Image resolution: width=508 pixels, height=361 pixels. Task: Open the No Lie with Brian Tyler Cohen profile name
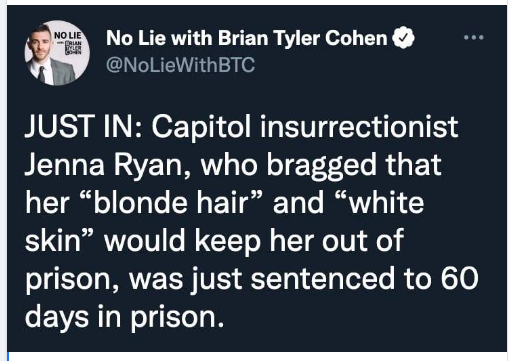(x=246, y=38)
